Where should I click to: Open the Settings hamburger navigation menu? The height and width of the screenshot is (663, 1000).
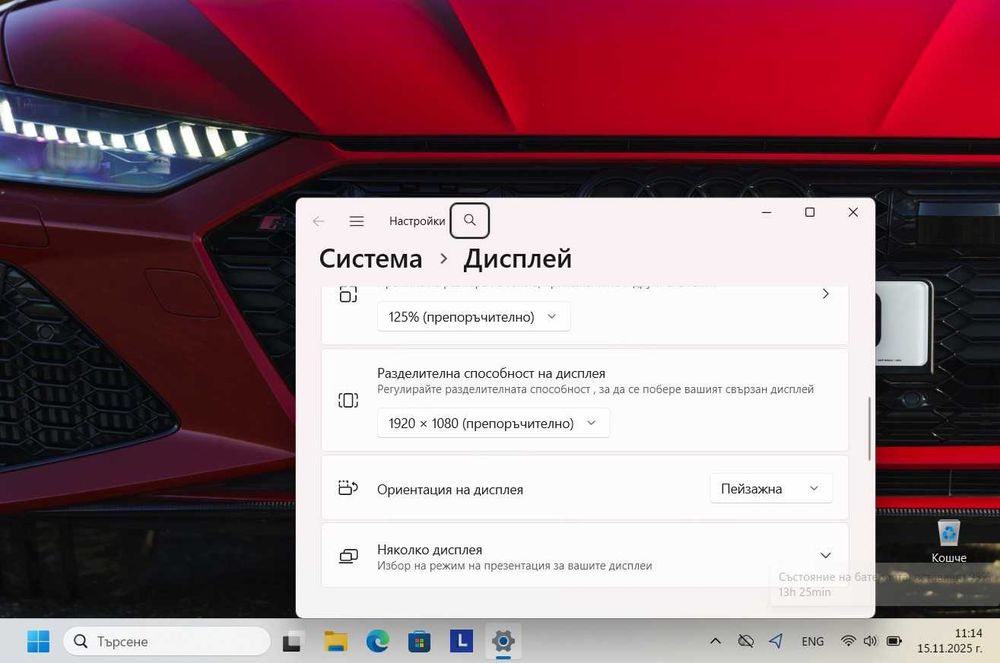point(357,221)
